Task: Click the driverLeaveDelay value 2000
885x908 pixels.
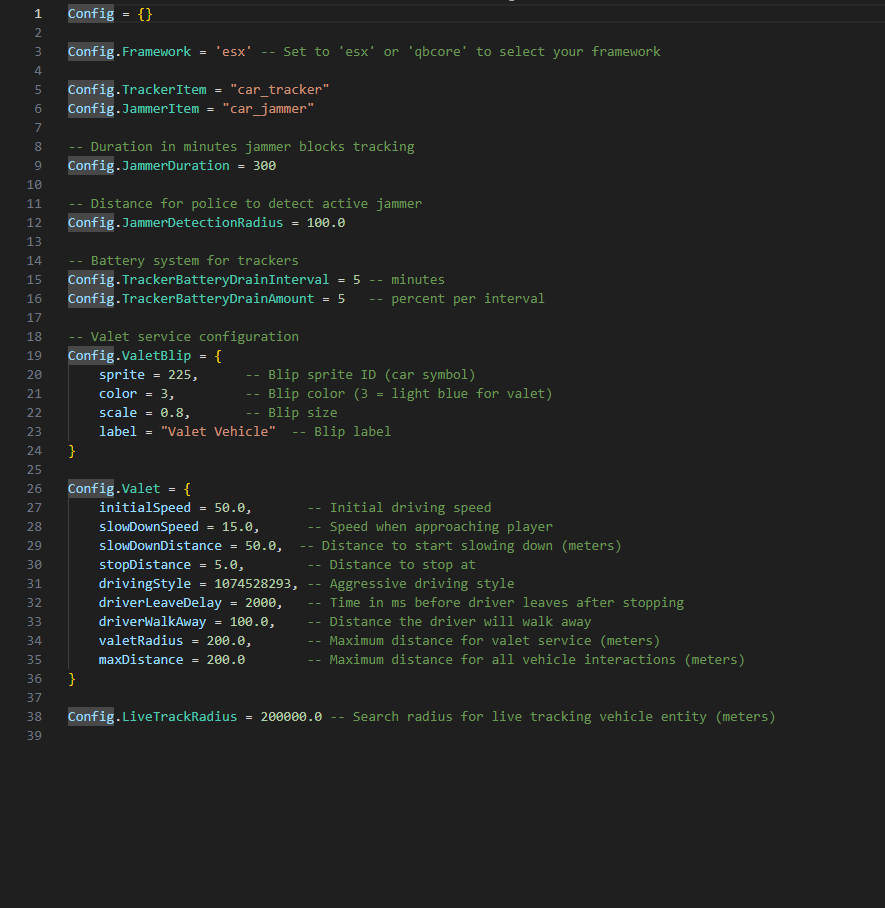Action: point(261,603)
